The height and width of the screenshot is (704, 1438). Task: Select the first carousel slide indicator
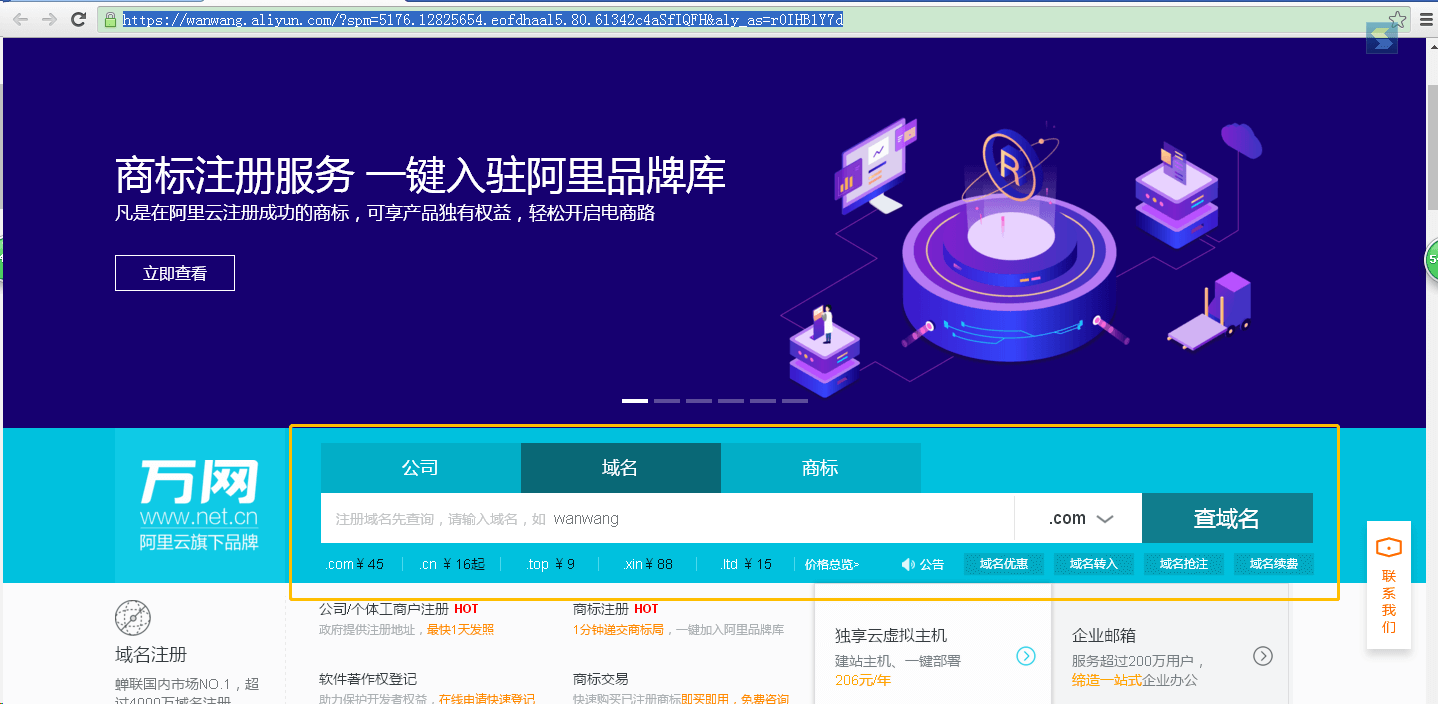[x=635, y=401]
